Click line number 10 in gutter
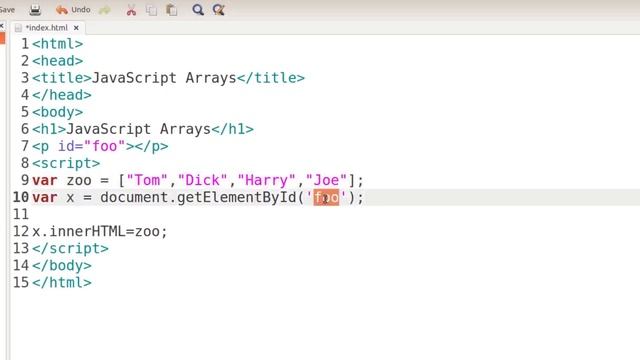 tap(21, 197)
